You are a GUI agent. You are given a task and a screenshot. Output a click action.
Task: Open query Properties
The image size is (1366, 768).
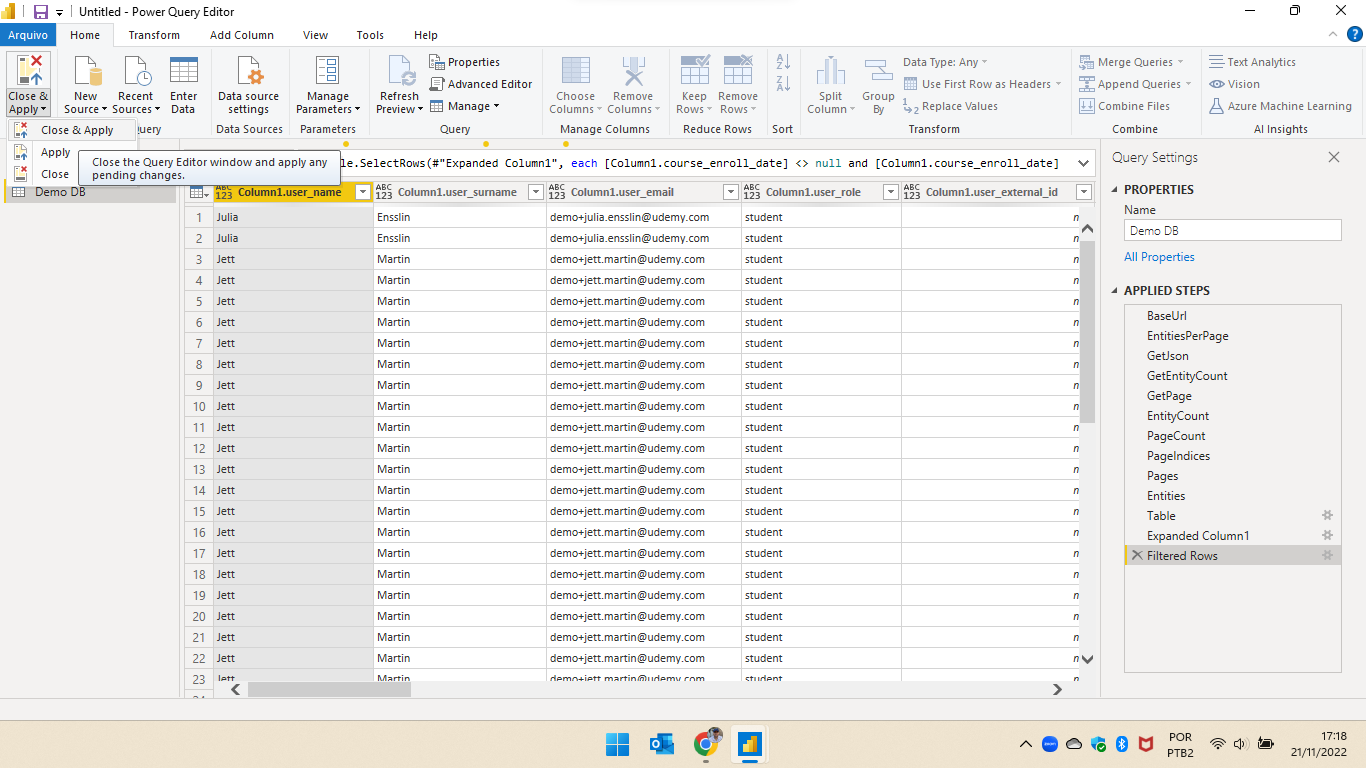[x=465, y=62]
